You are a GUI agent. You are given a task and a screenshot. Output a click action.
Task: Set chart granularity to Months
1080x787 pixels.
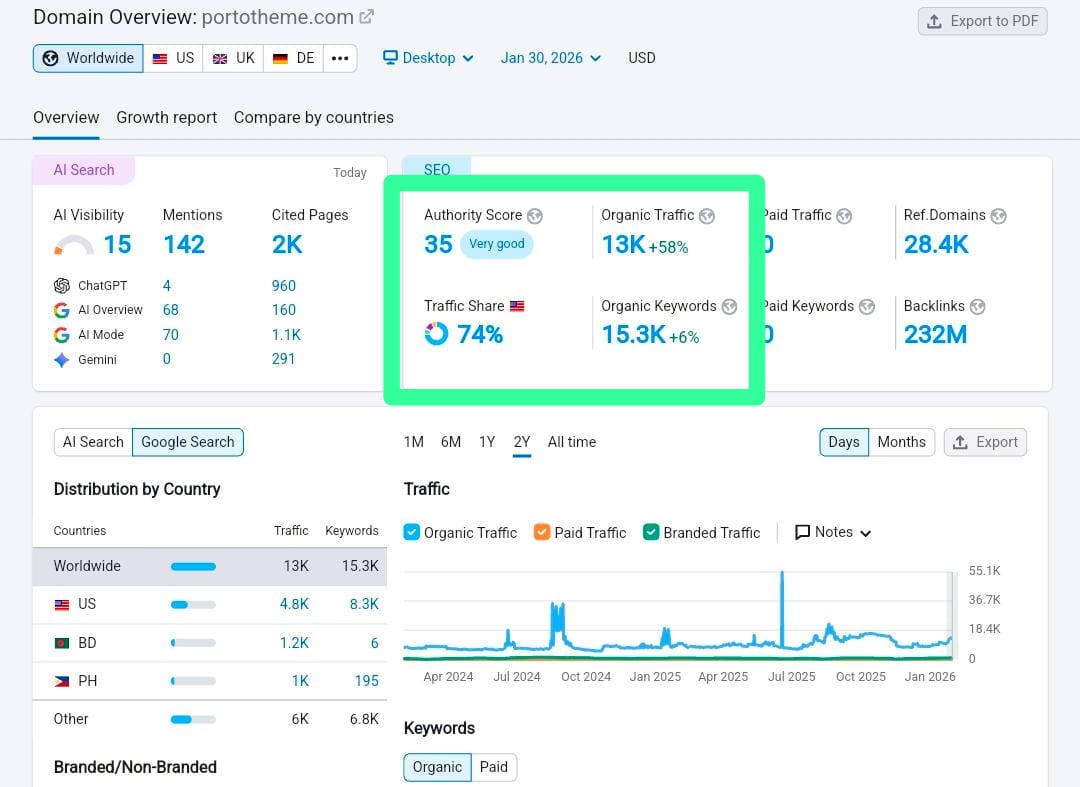pos(902,442)
